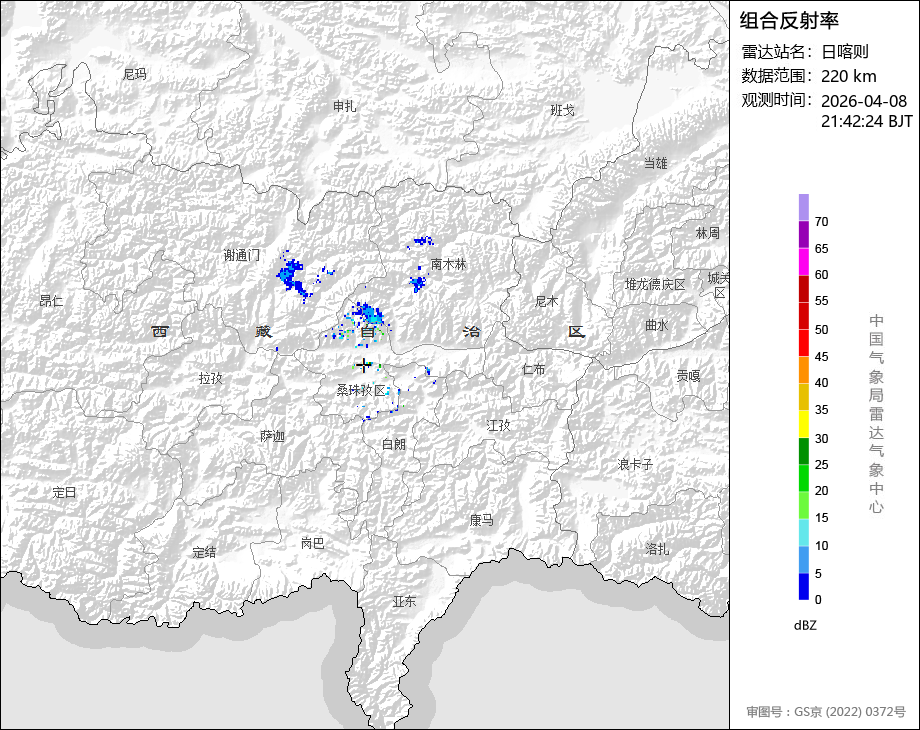Click the radar station cross marker
This screenshot has height=730, width=920.
tap(364, 365)
